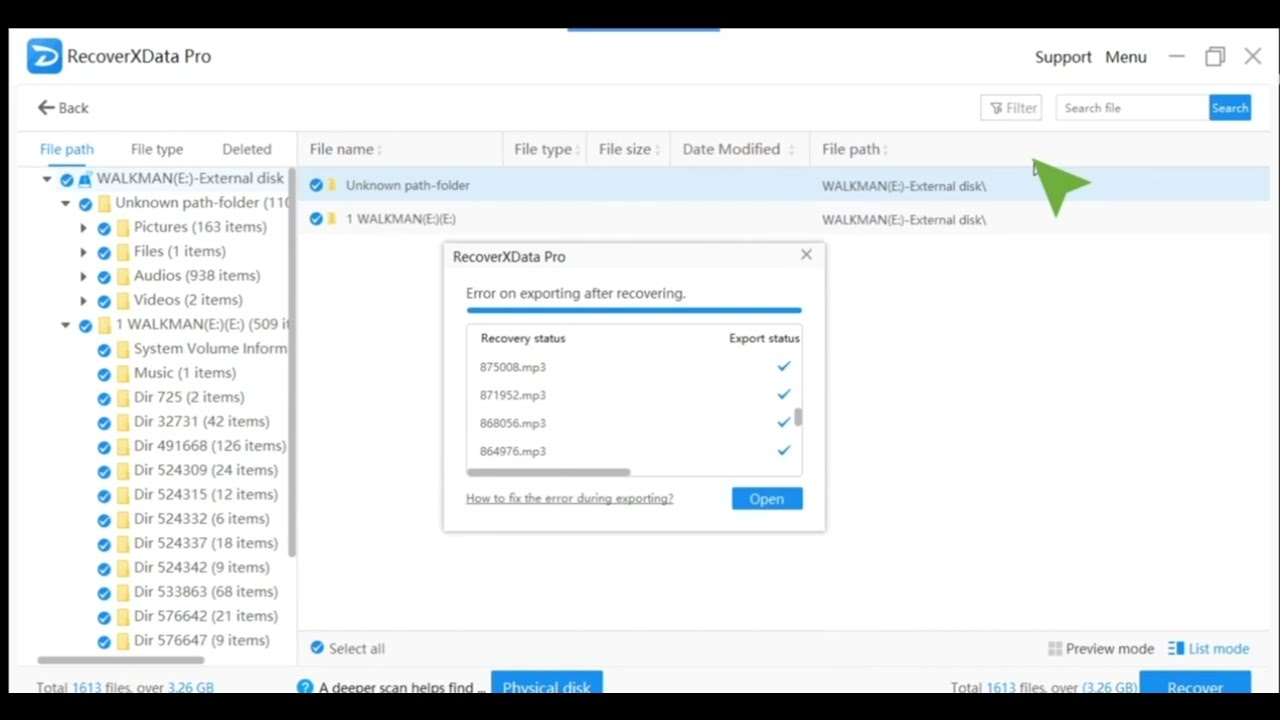Click the List mode icon

(x=1176, y=649)
